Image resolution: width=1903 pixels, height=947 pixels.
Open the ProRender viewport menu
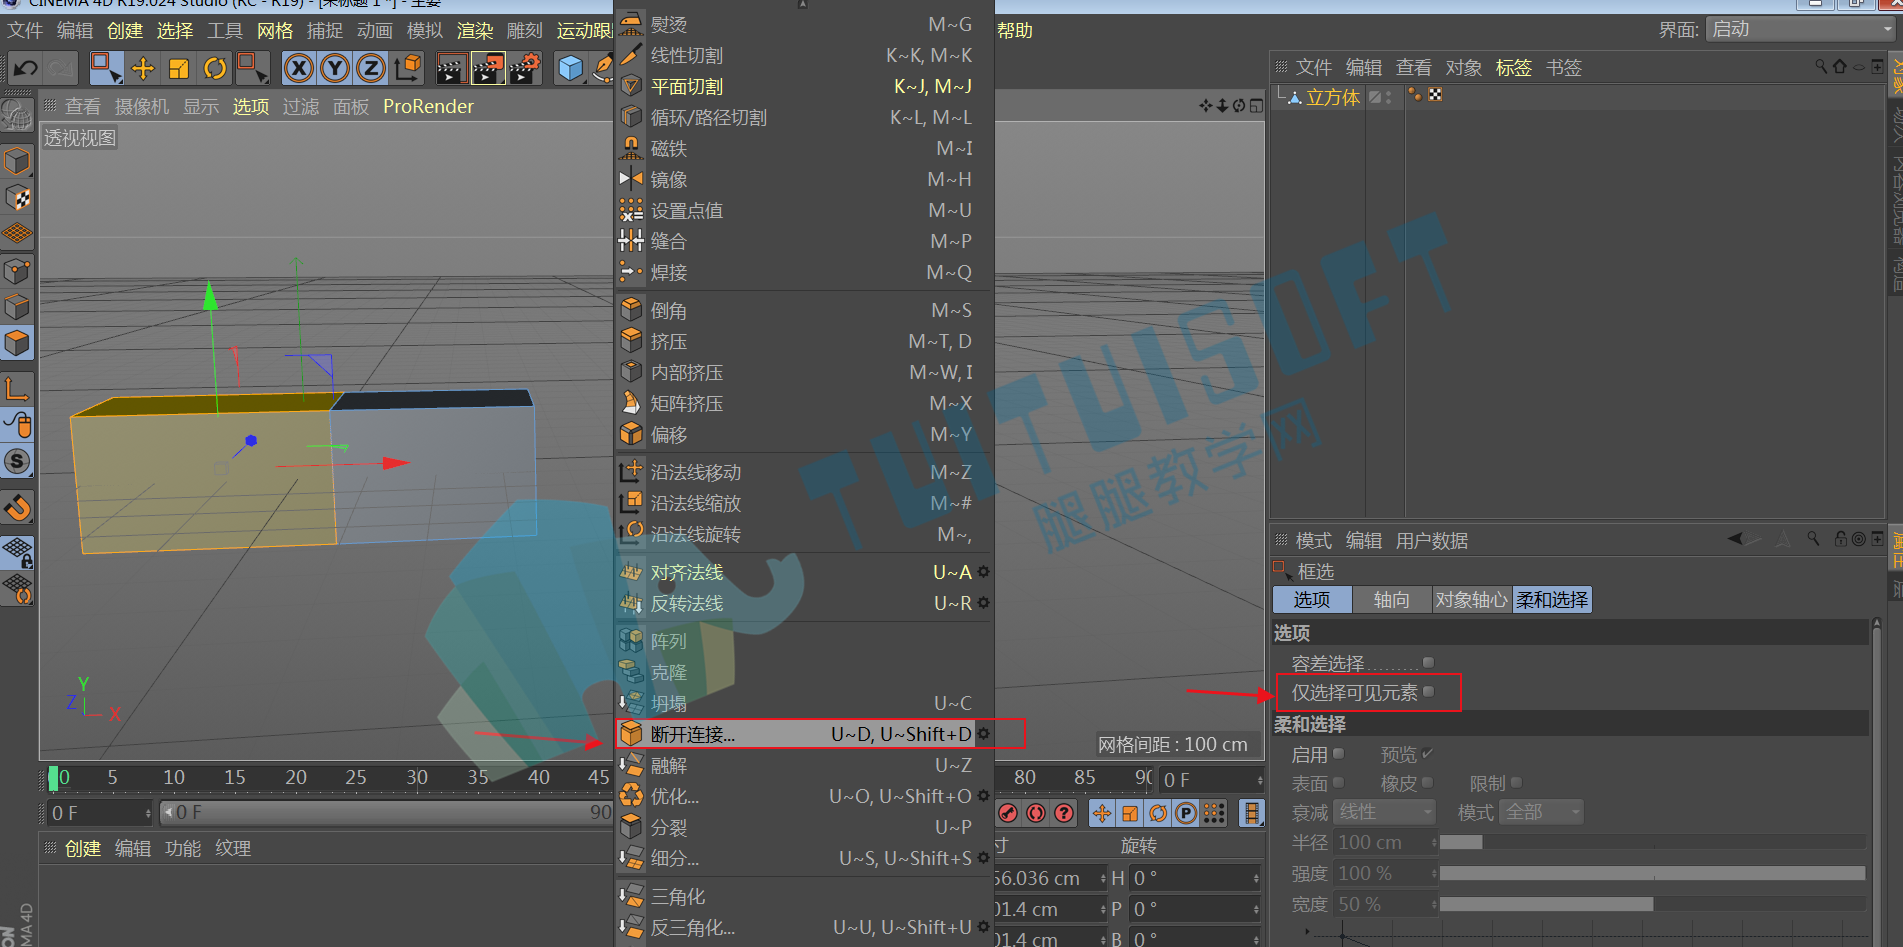[428, 106]
